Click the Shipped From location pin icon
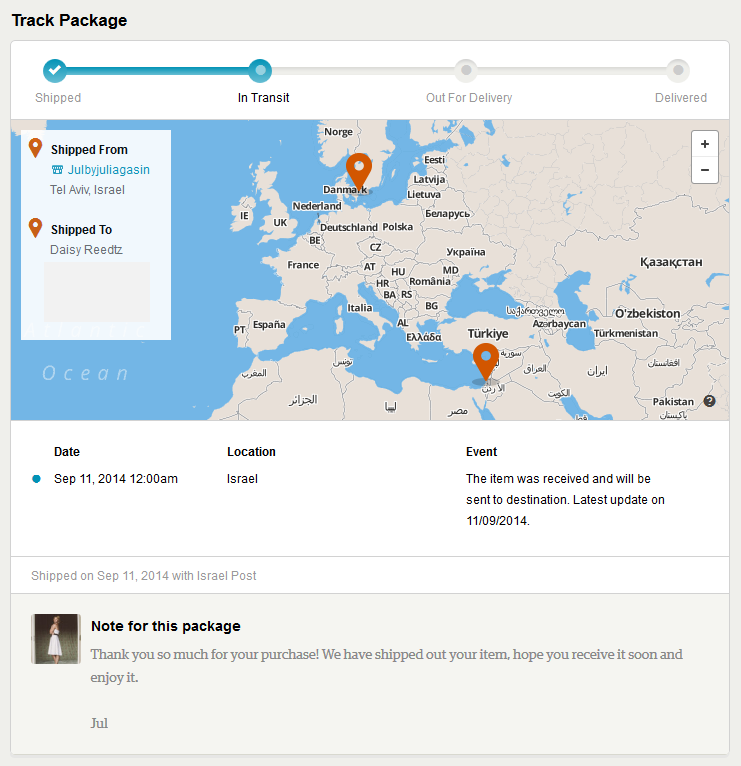This screenshot has width=741, height=766. (x=35, y=148)
